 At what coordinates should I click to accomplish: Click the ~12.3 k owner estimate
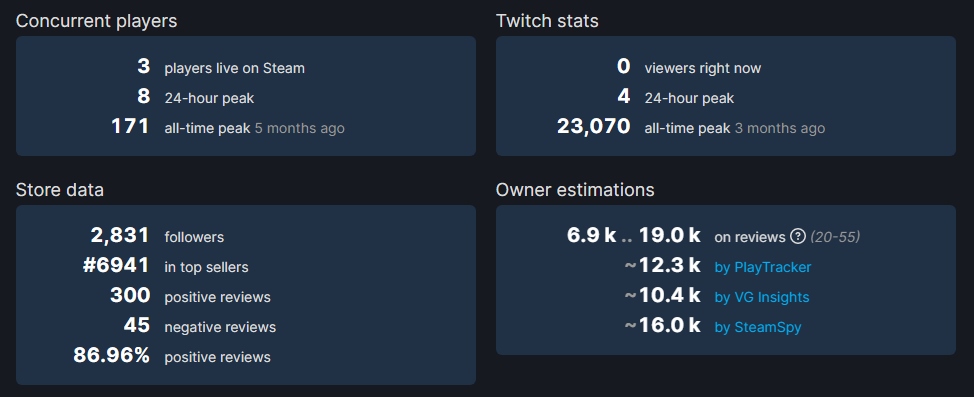662,265
